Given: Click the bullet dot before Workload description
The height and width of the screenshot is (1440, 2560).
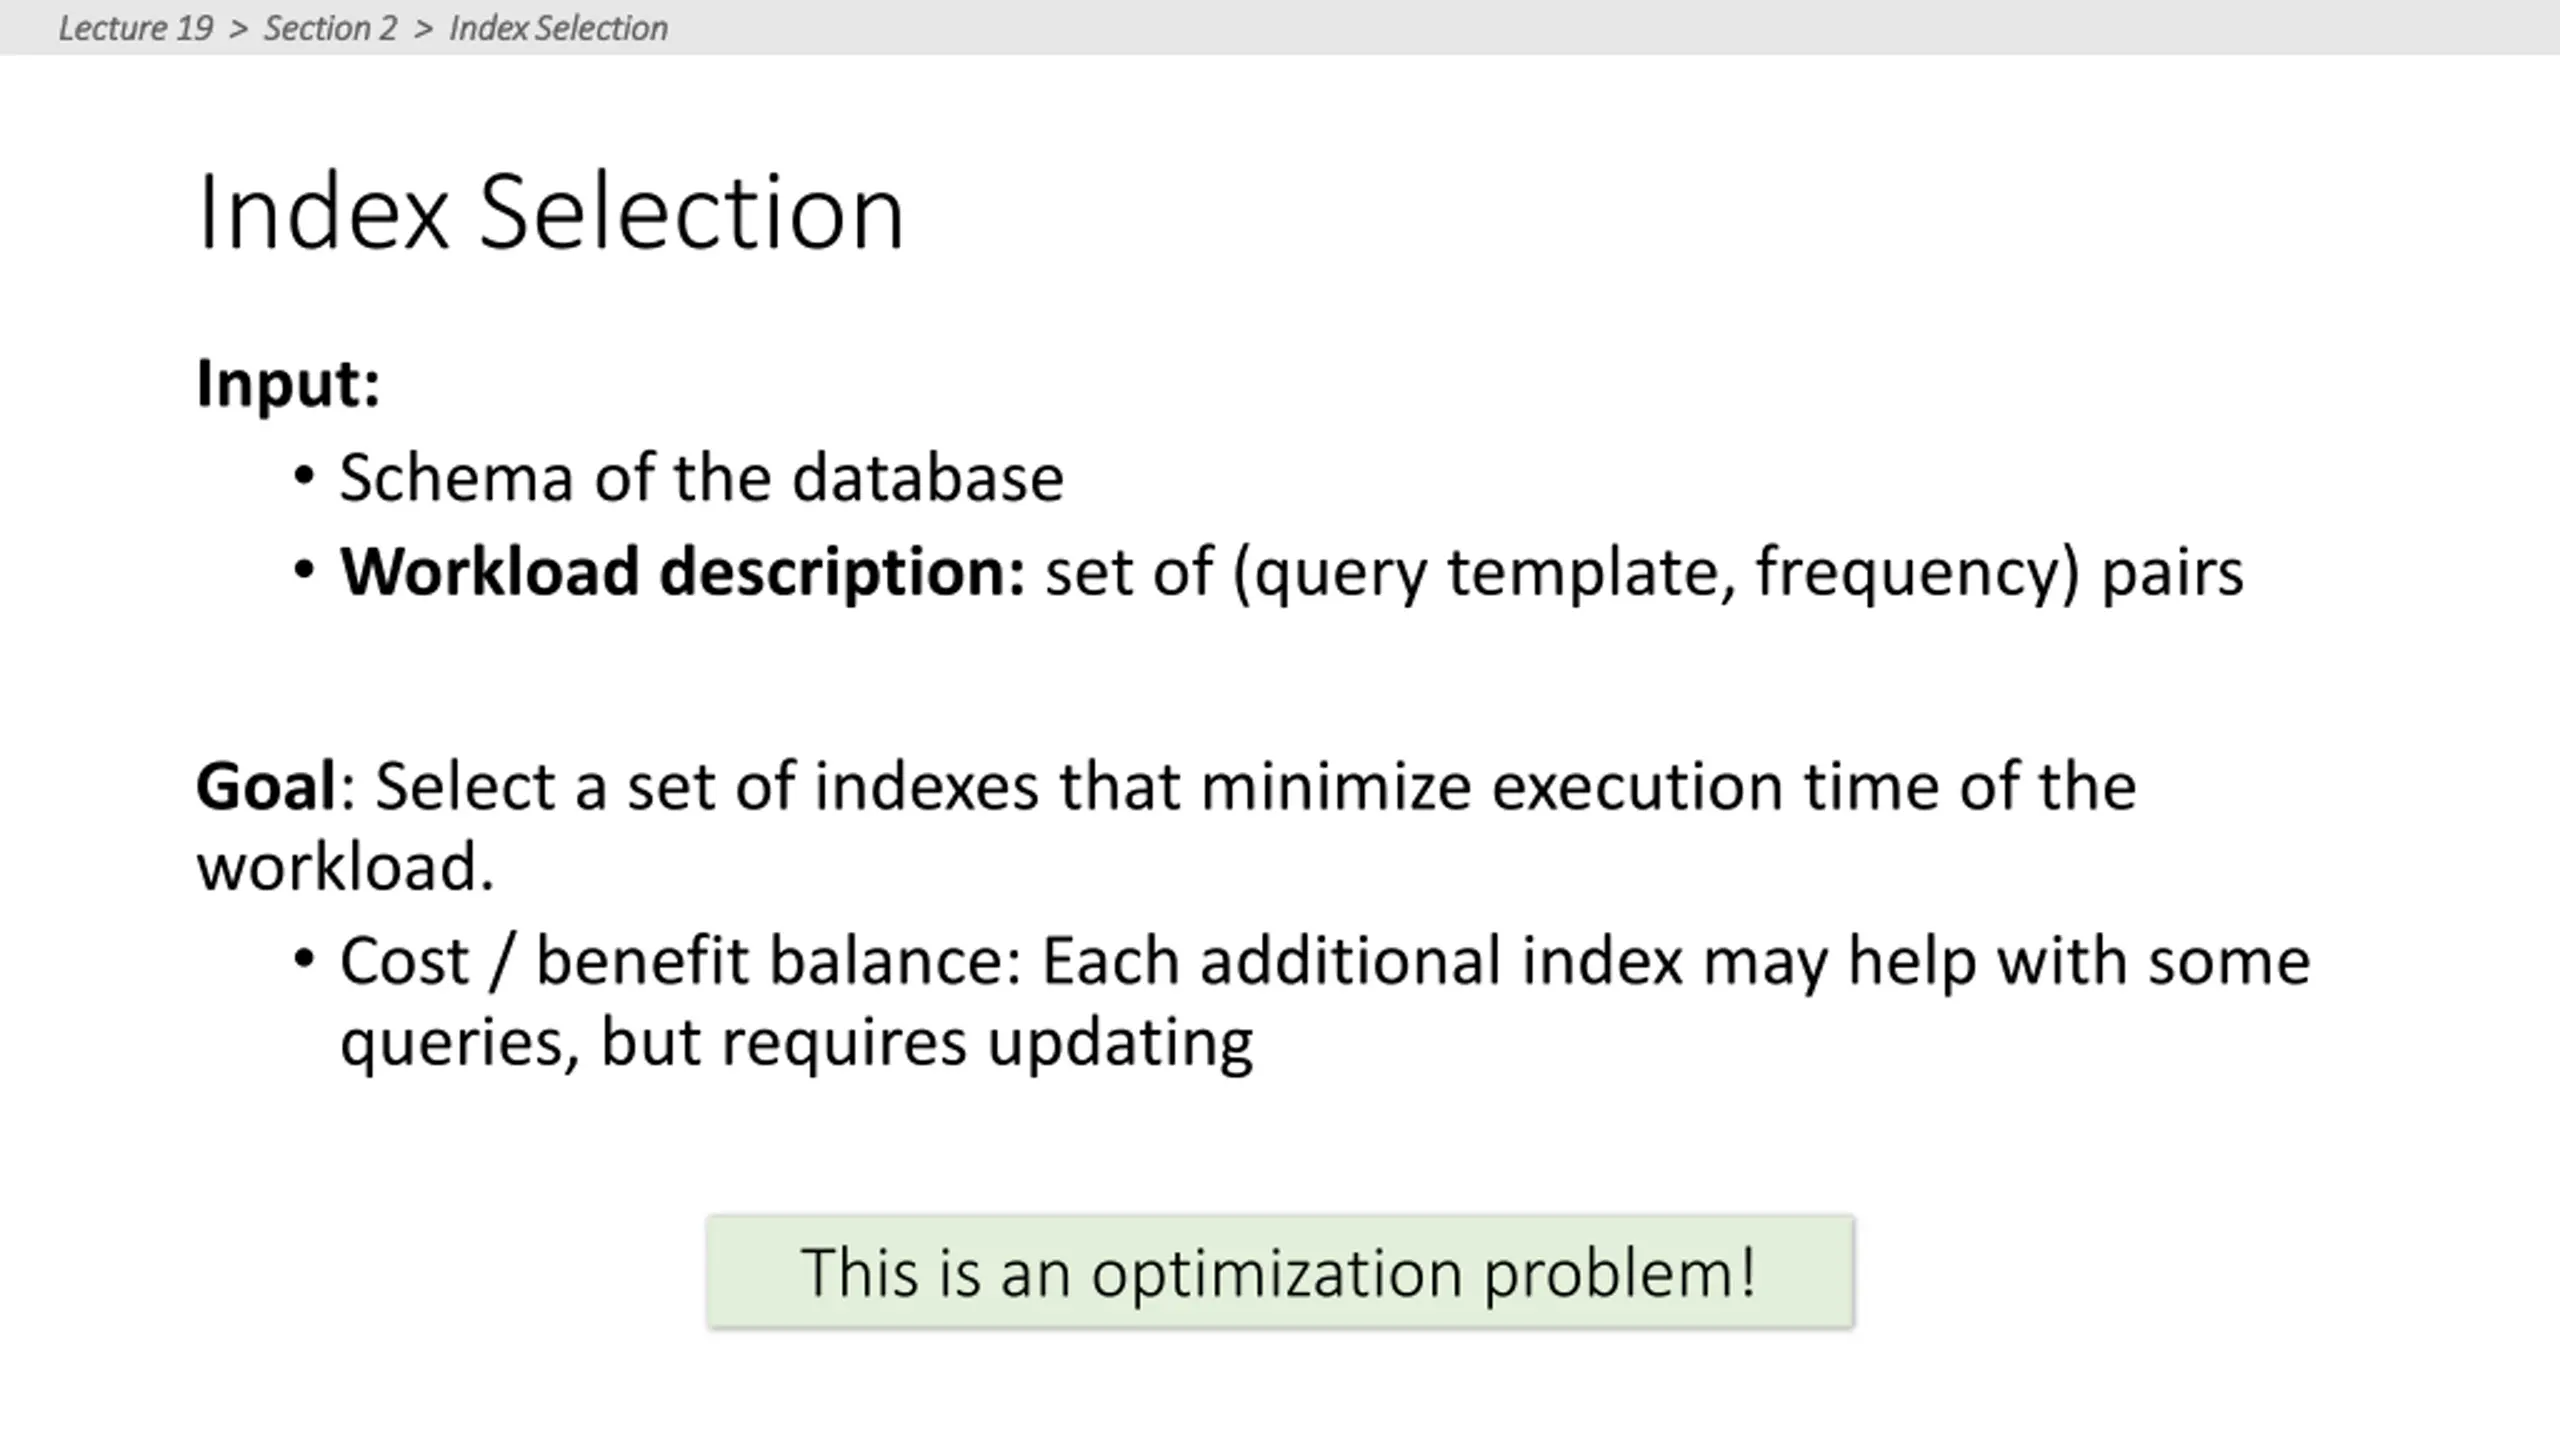Looking at the screenshot, I should point(305,571).
